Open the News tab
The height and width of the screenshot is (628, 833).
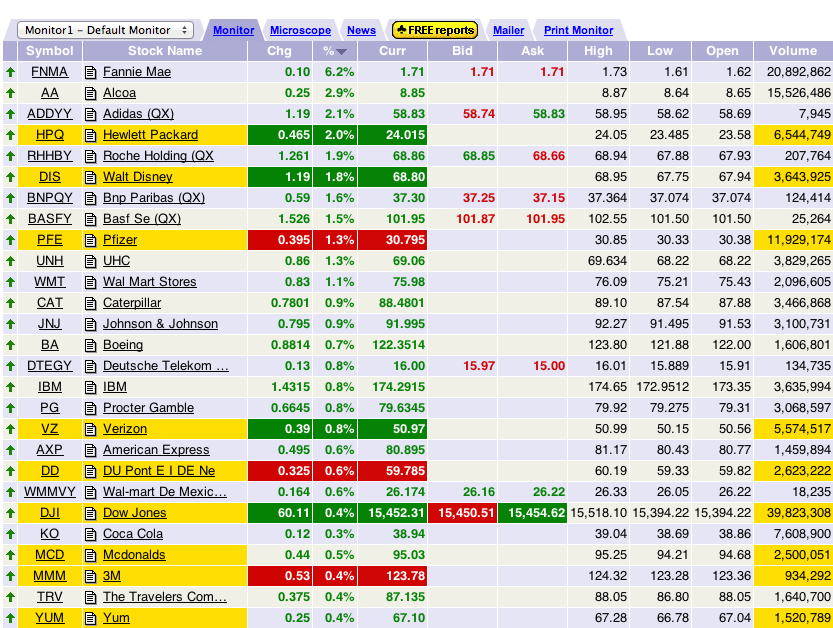(361, 30)
